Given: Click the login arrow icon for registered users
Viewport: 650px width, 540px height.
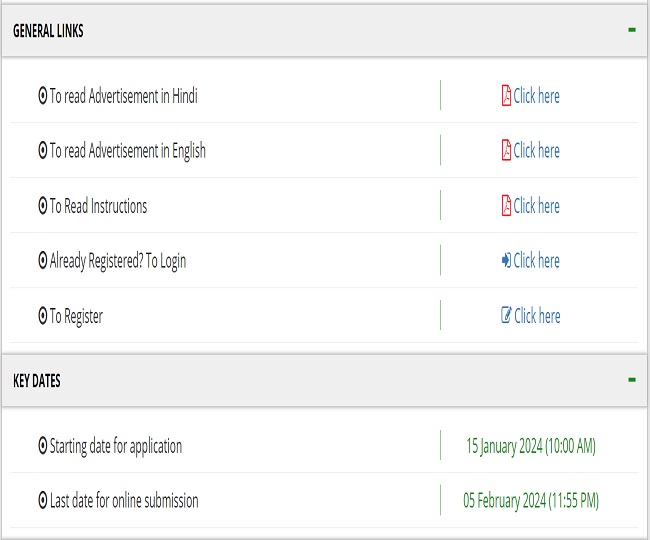Looking at the screenshot, I should pyautogui.click(x=506, y=261).
